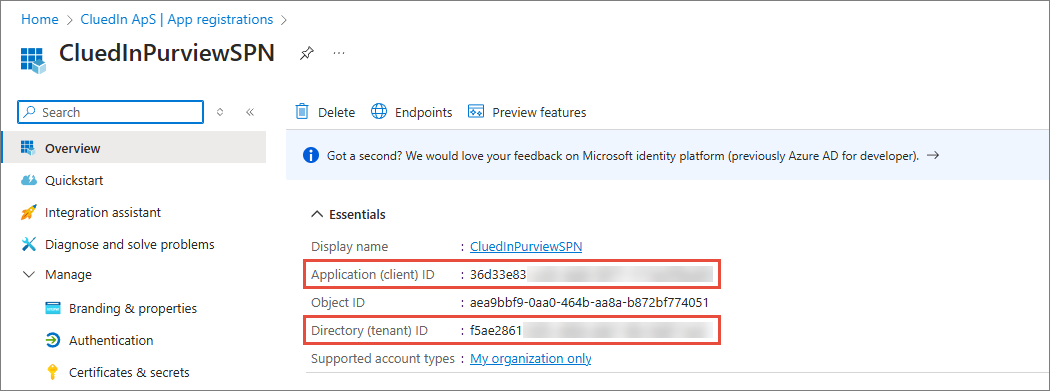Click the Quickstart cloud icon

[28, 181]
